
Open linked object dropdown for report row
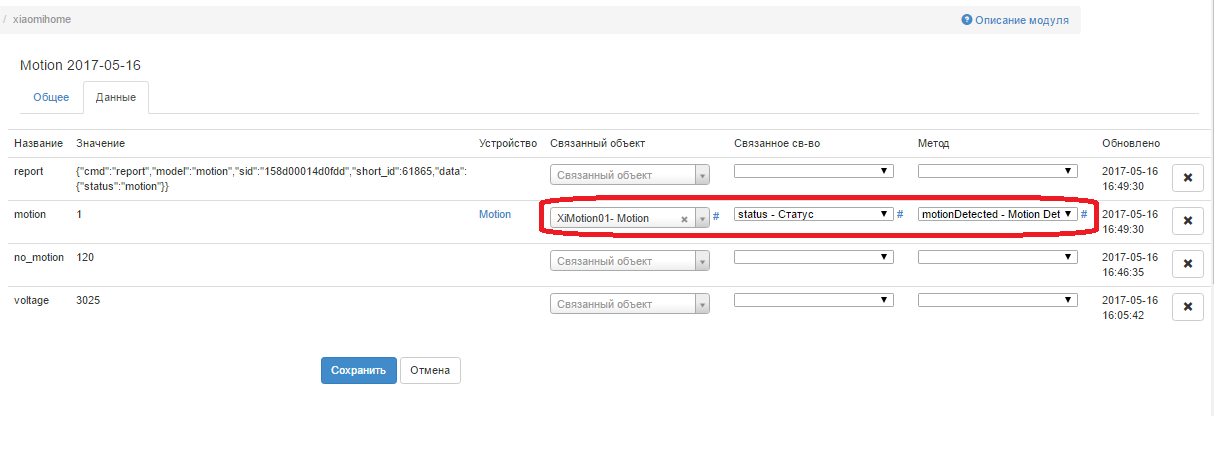(629, 175)
